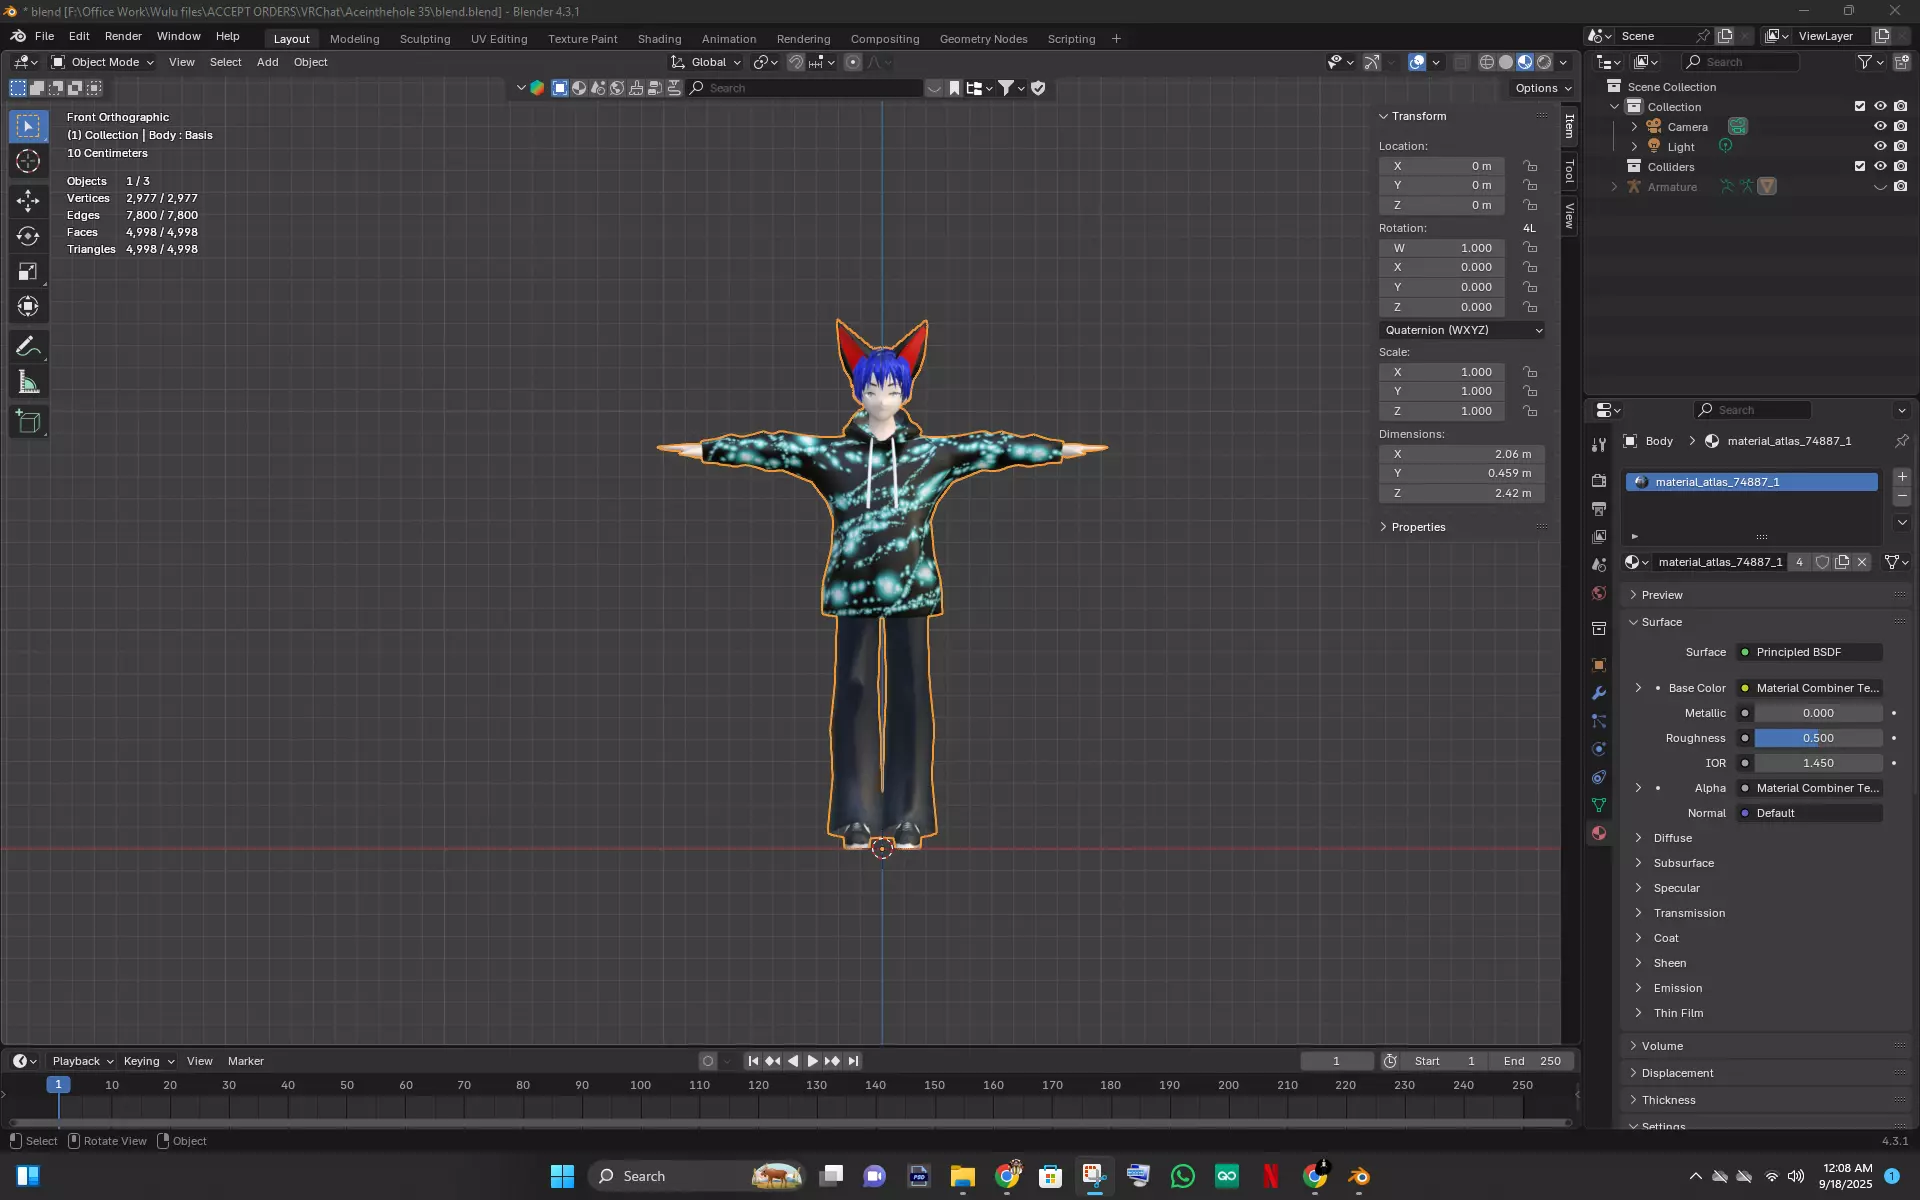Switch to the Sculpting workspace tab

(x=425, y=39)
